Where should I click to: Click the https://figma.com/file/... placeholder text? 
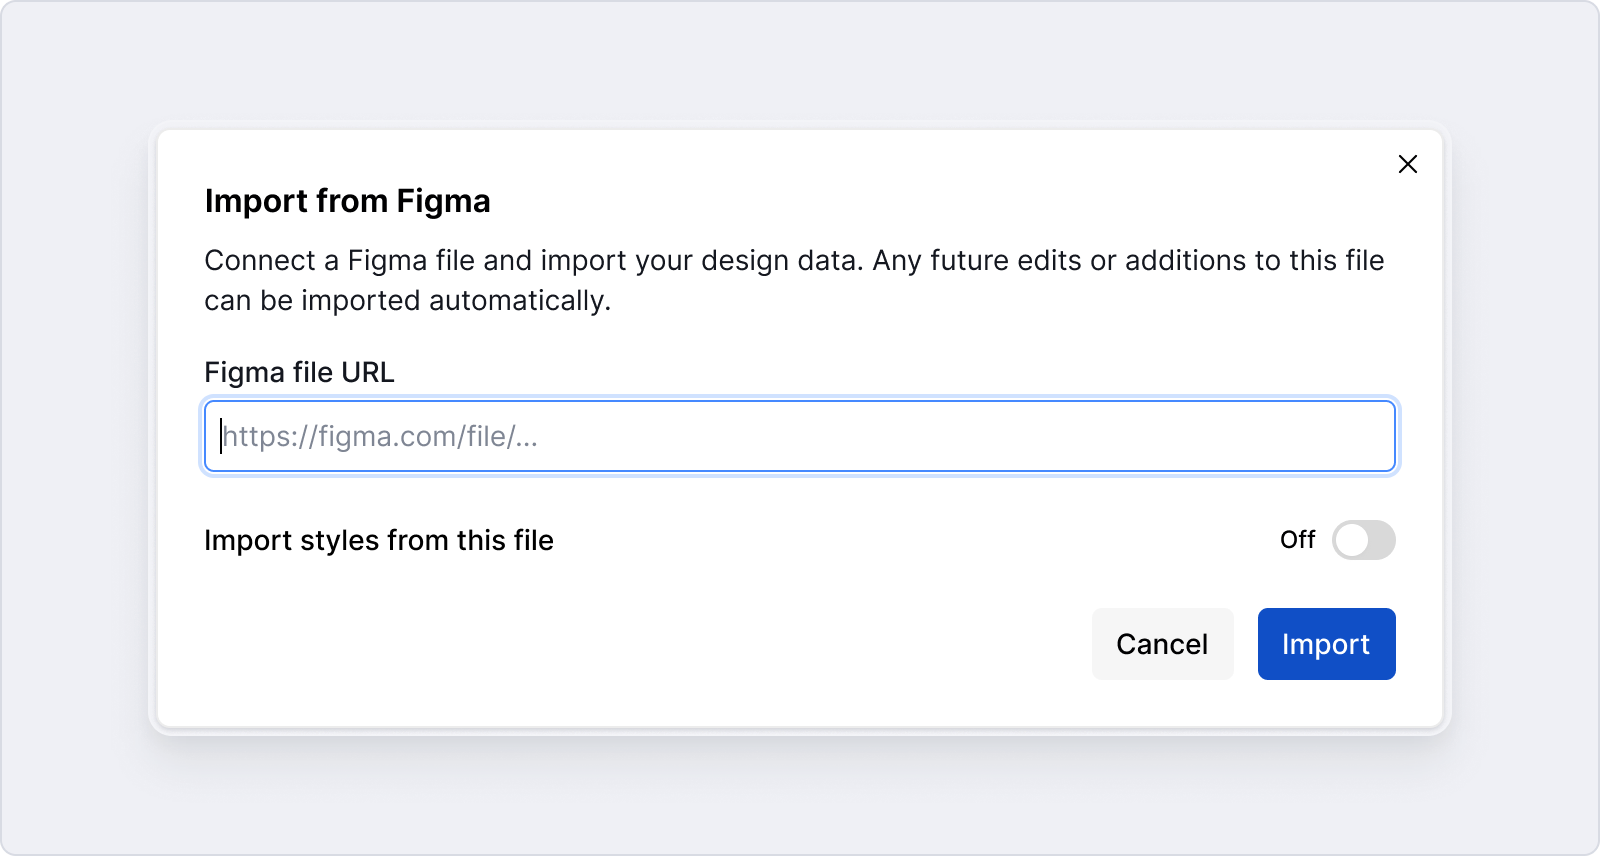[380, 437]
